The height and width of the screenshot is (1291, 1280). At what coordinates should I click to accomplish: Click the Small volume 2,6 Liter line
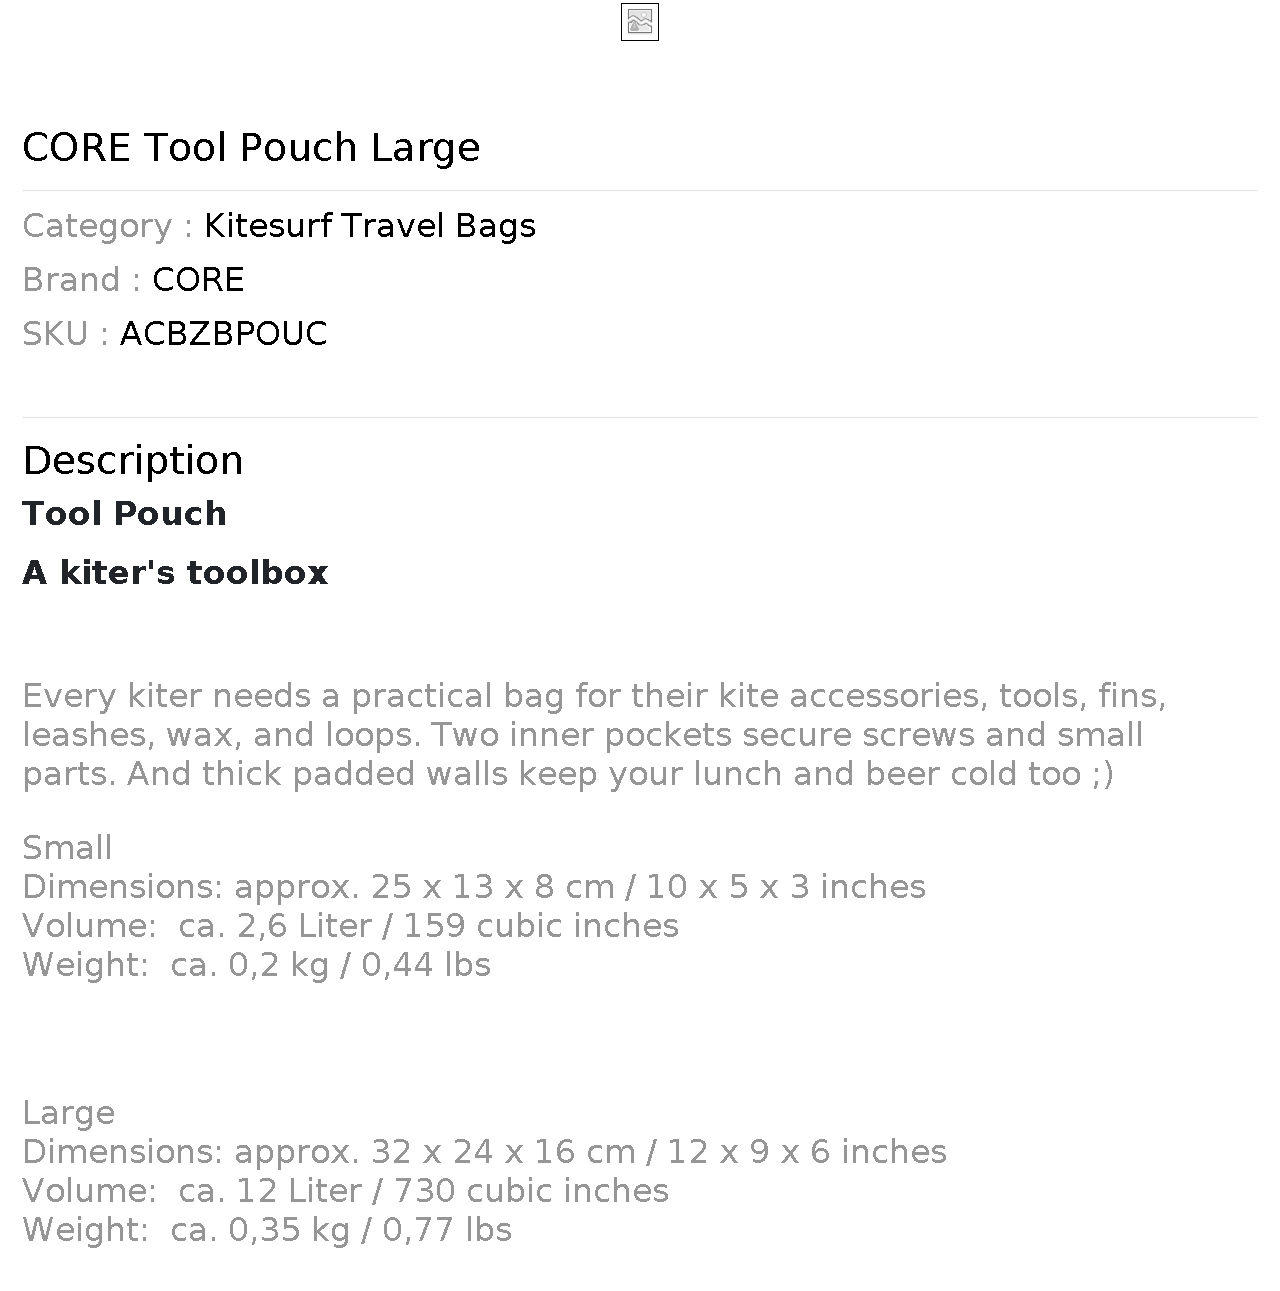(350, 926)
